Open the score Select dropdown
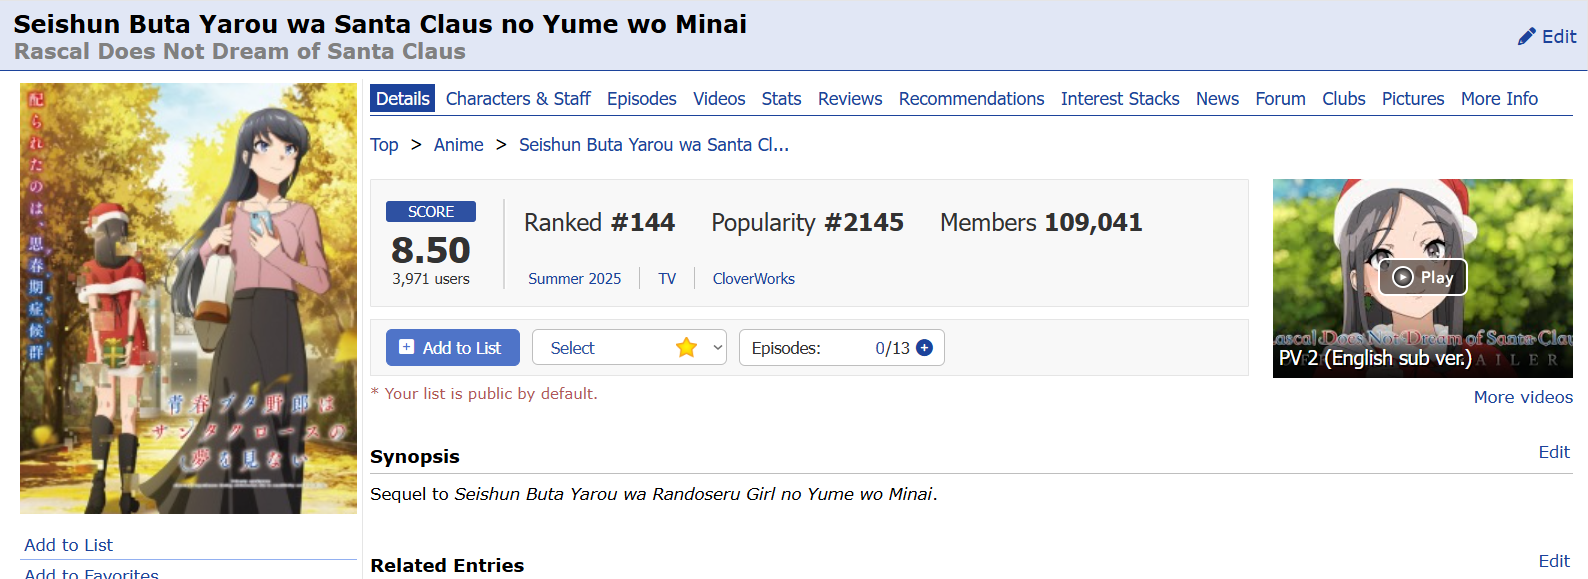 click(x=629, y=348)
